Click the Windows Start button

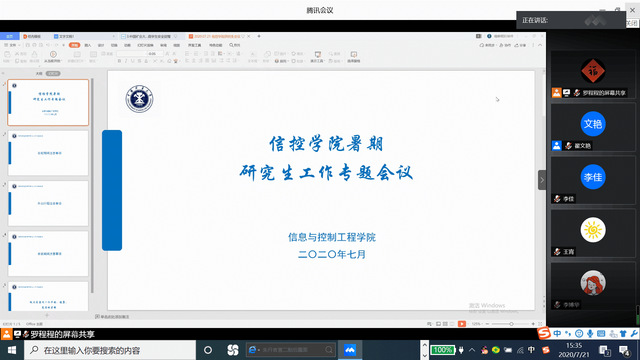tap(12, 350)
